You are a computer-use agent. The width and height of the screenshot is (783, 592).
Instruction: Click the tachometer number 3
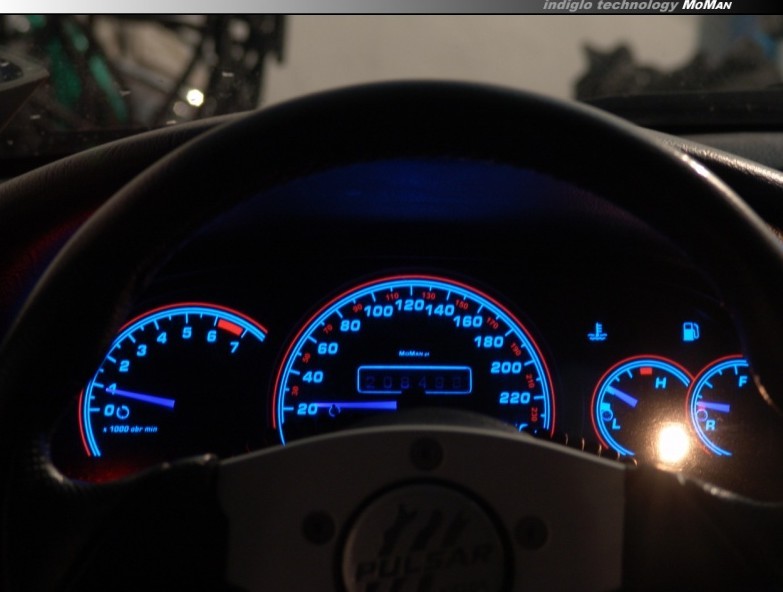tap(142, 350)
